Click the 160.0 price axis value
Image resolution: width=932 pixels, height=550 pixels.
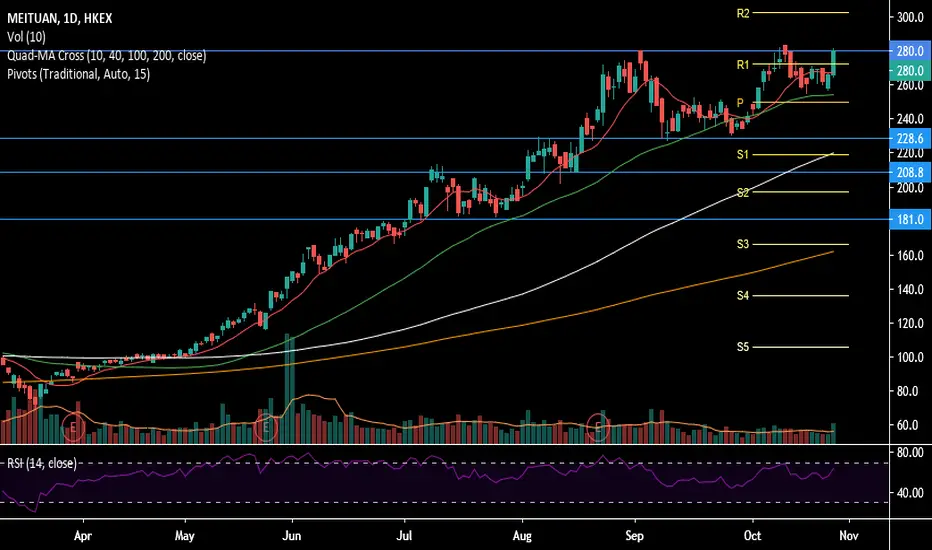pyautogui.click(x=910, y=255)
